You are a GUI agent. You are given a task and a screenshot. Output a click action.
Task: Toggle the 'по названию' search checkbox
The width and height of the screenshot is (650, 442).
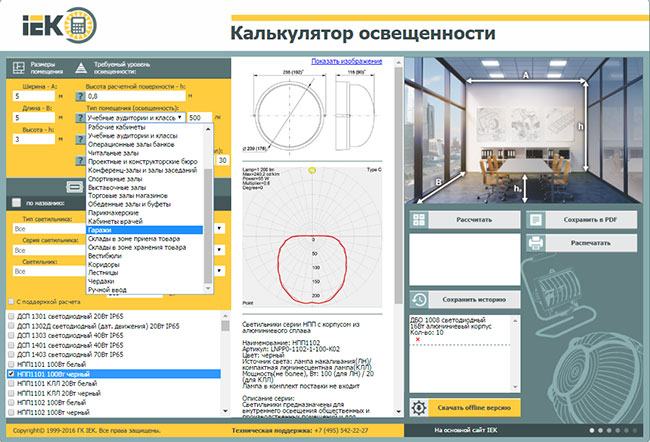coord(16,203)
